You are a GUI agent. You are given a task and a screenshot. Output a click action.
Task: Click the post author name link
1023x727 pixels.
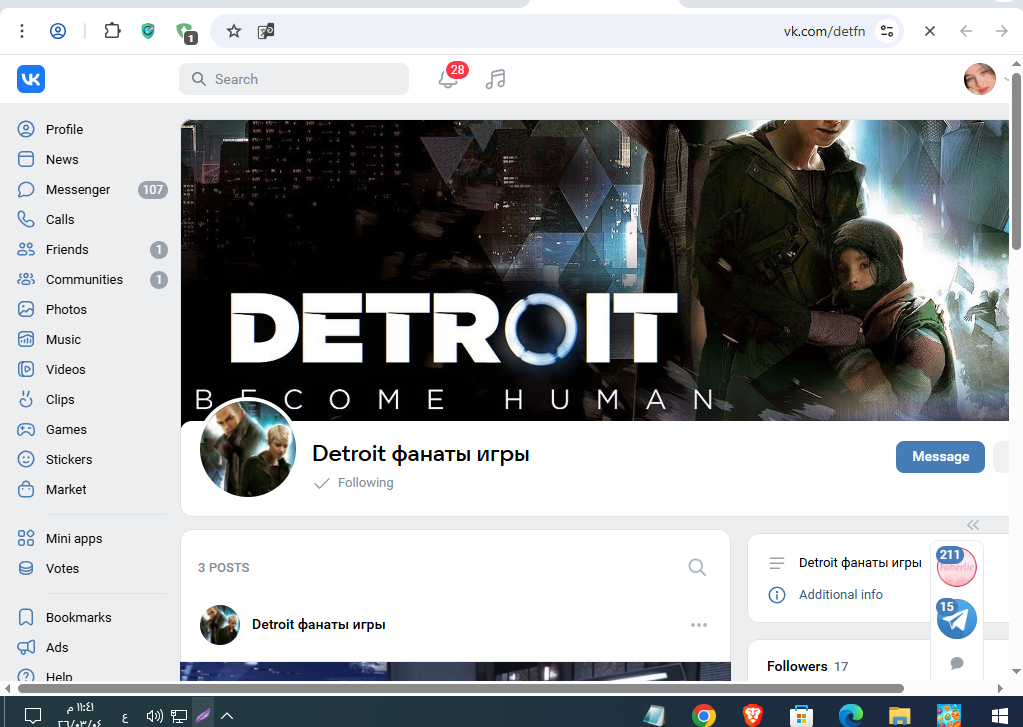point(318,625)
